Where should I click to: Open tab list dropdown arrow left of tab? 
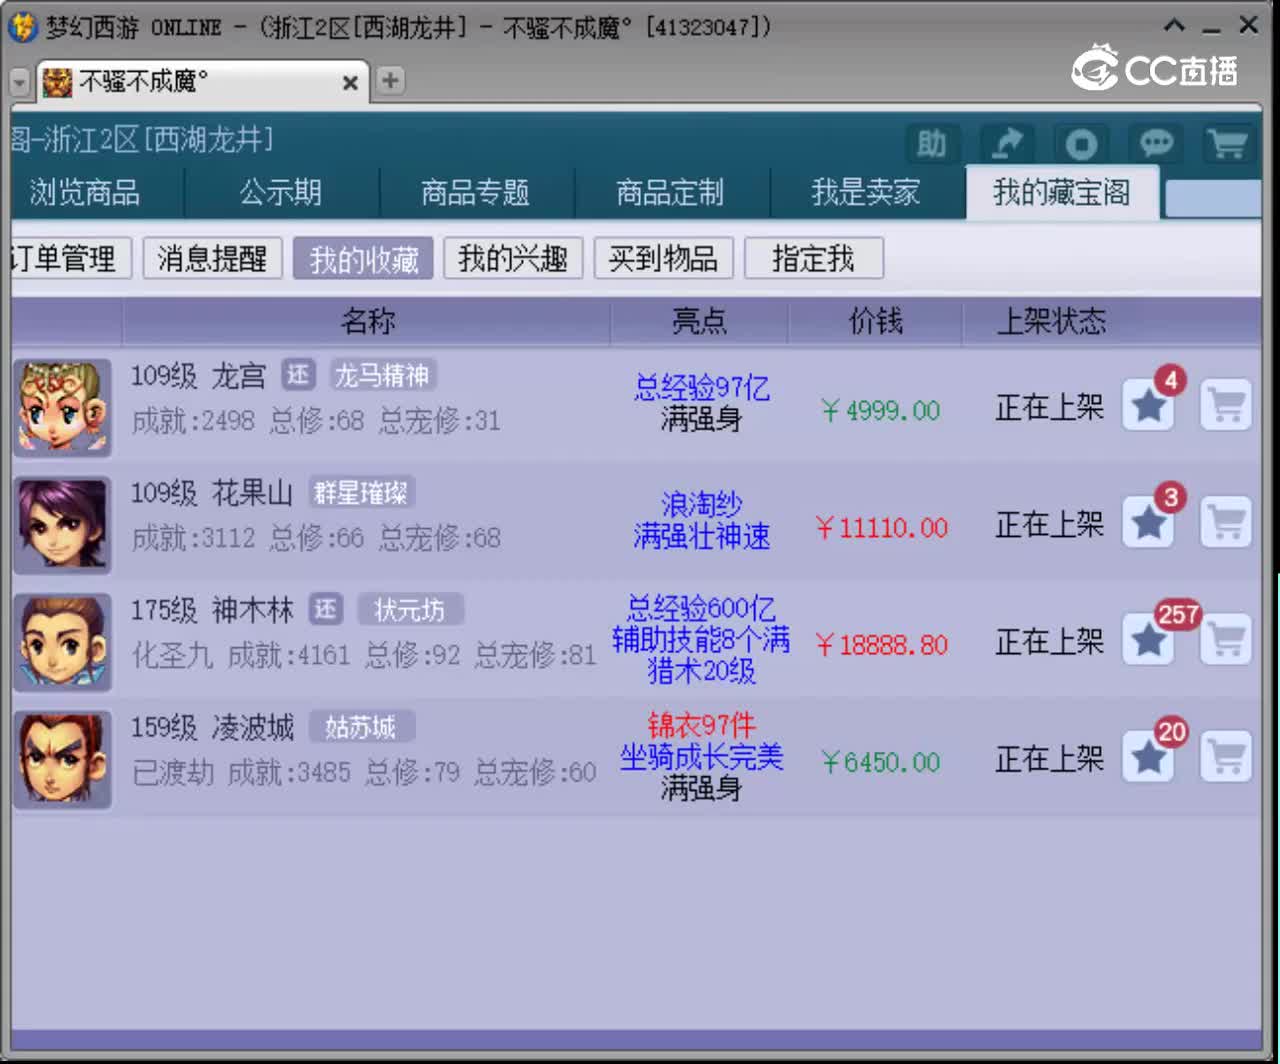click(20, 82)
